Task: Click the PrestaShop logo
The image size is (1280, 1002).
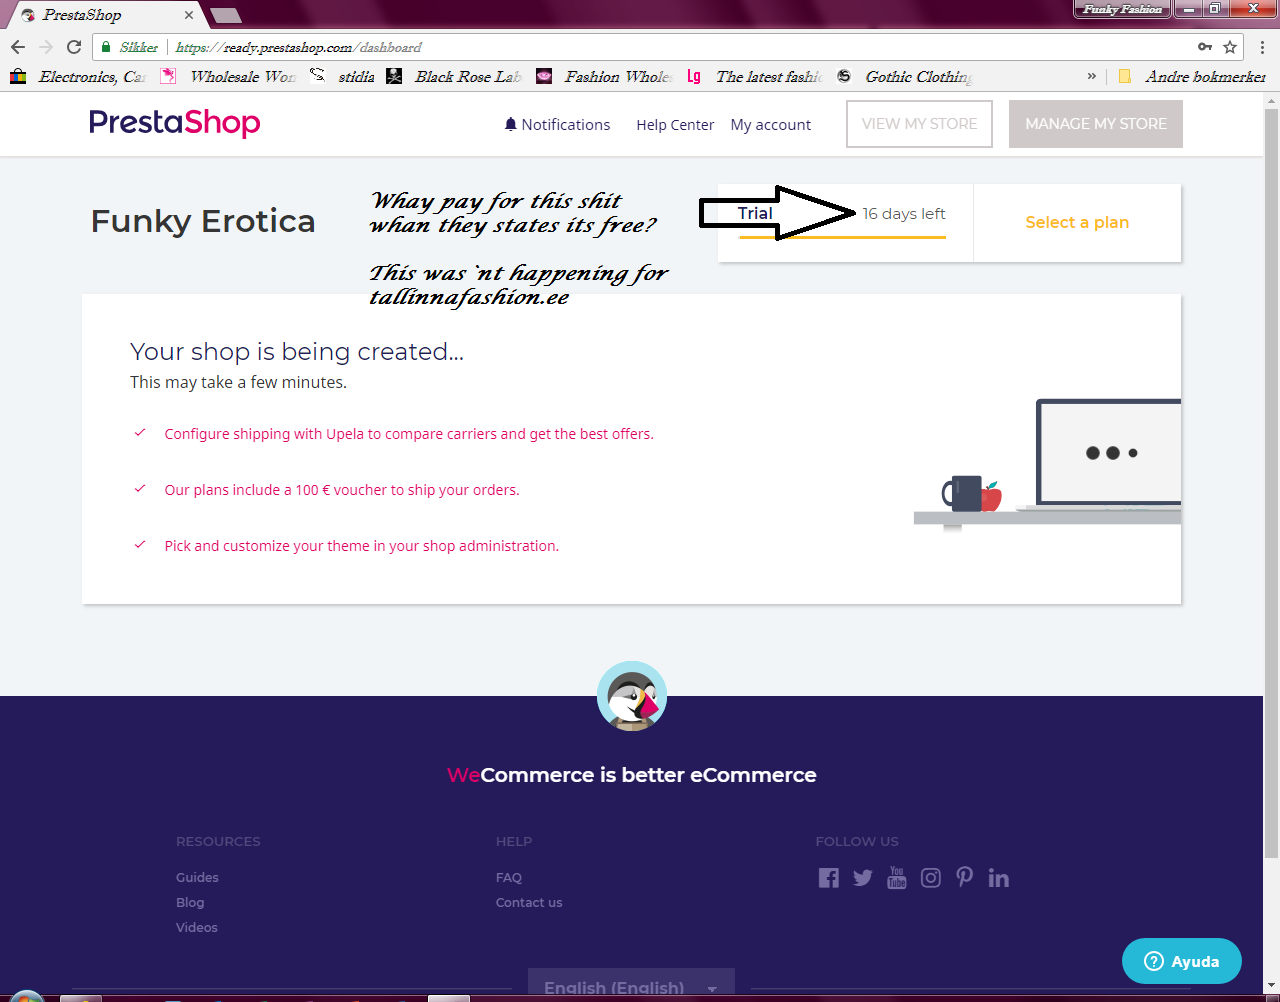Action: pos(174,123)
